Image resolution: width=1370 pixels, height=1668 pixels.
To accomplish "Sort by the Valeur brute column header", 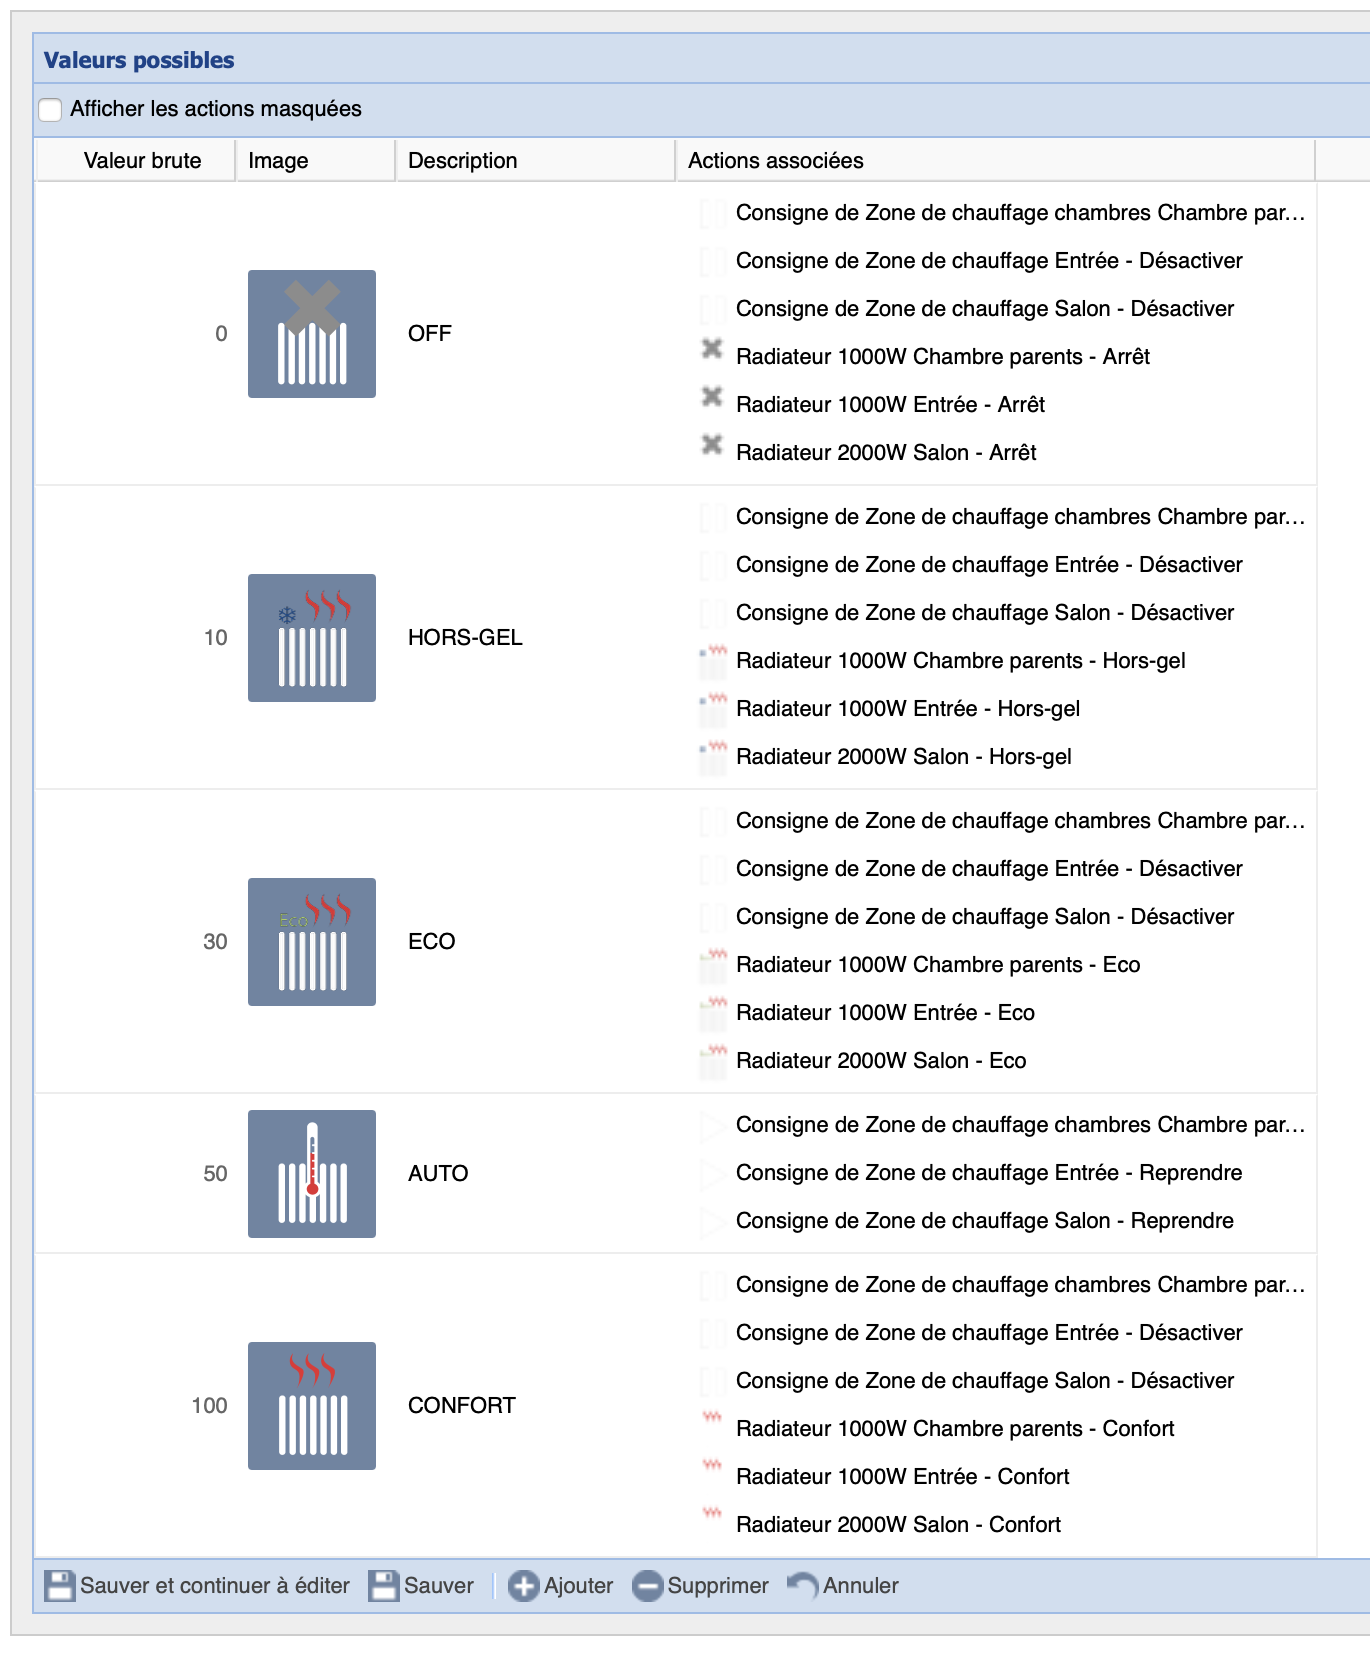I will point(137,161).
